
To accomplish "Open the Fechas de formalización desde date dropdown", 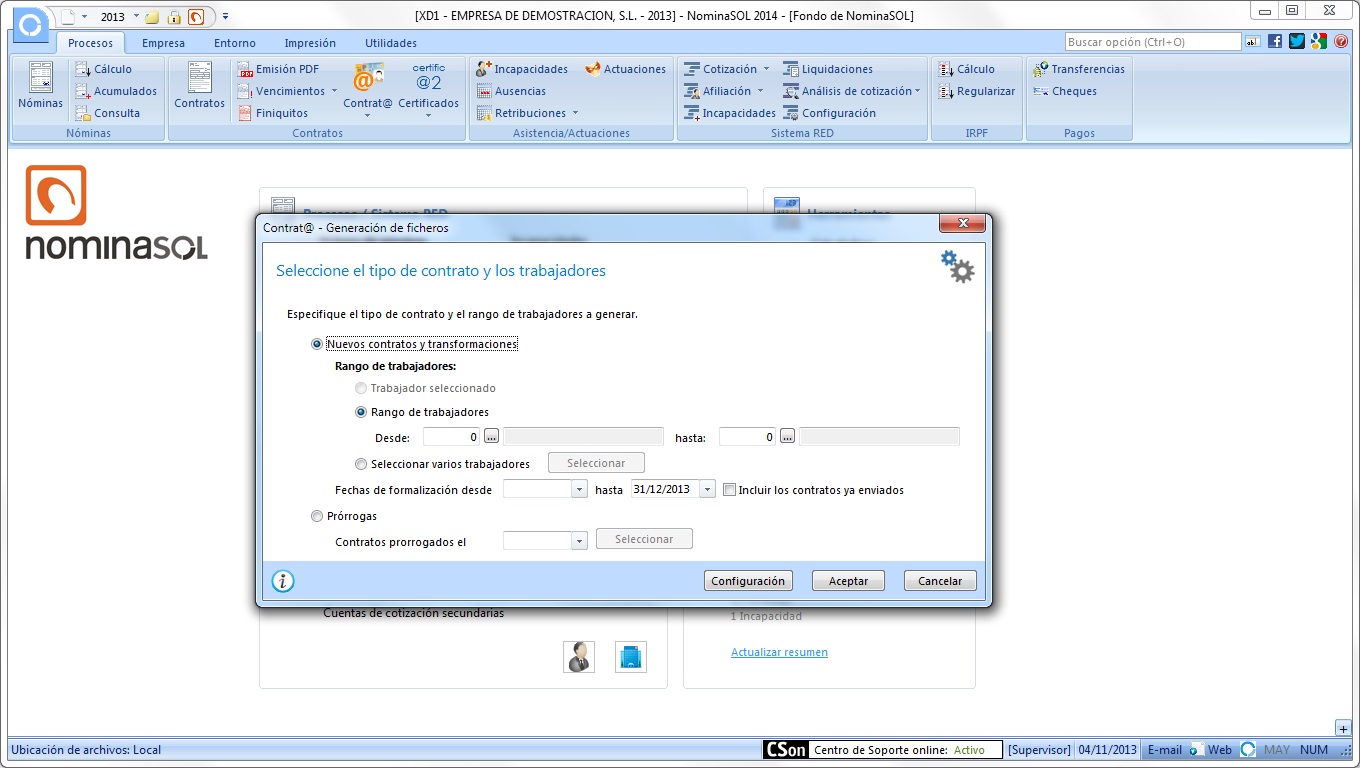I will click(x=579, y=490).
